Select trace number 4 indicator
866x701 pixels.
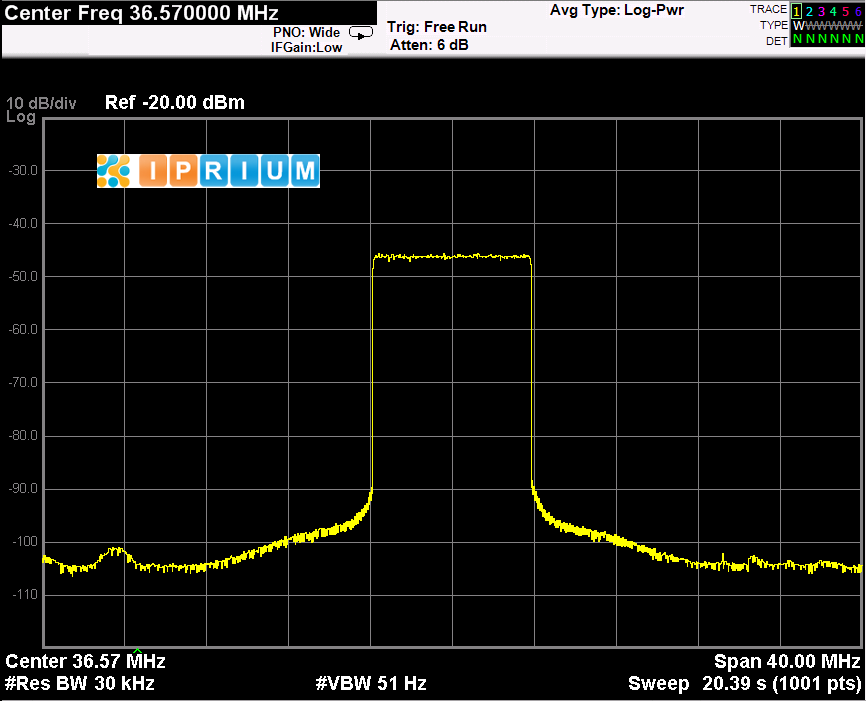pyautogui.click(x=833, y=11)
